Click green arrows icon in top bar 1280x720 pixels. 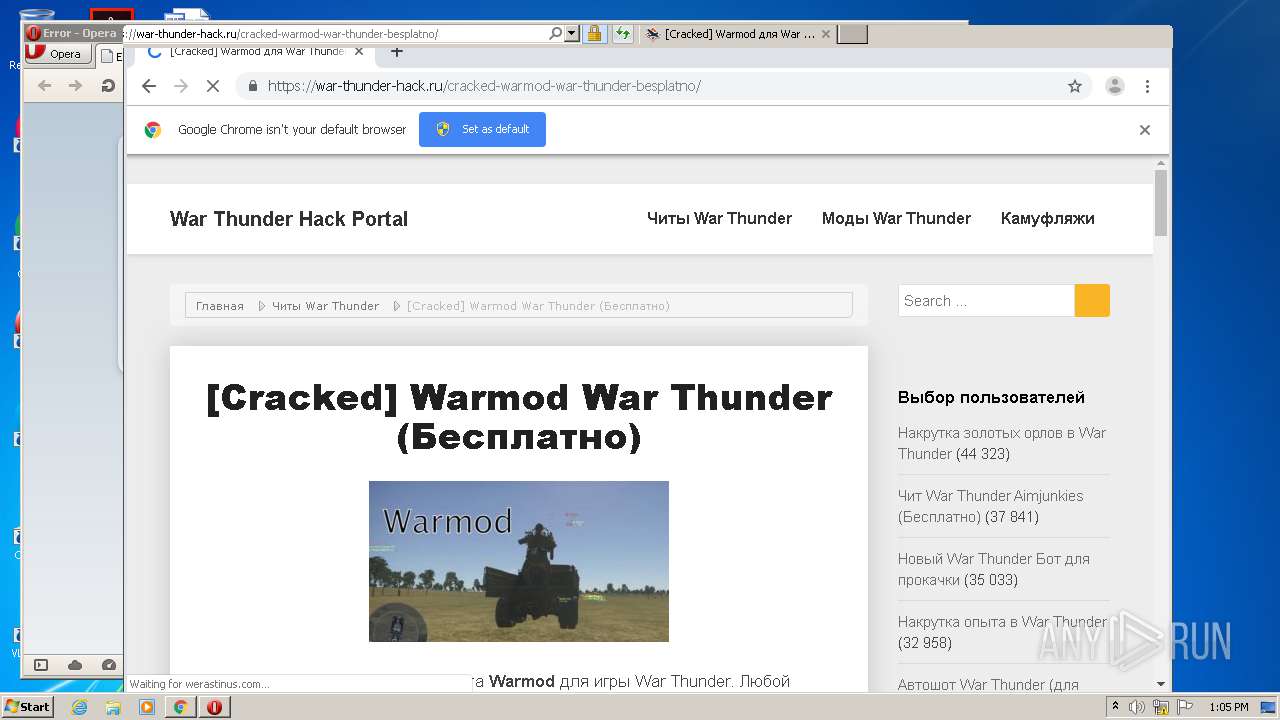pos(623,34)
